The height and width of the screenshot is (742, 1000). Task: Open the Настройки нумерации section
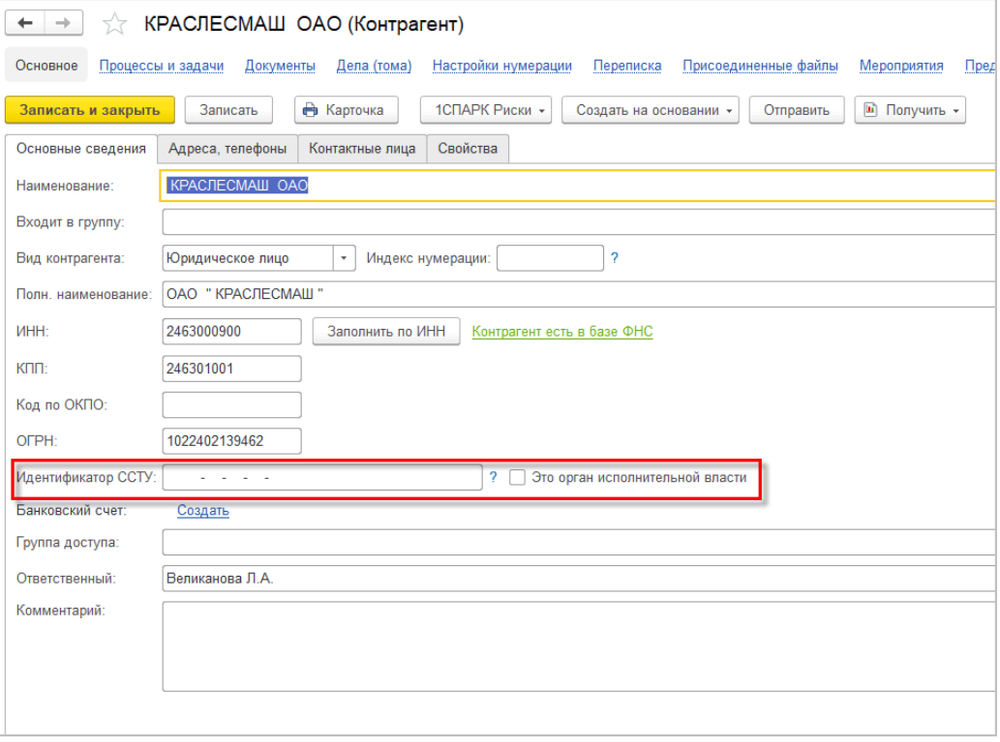point(502,66)
